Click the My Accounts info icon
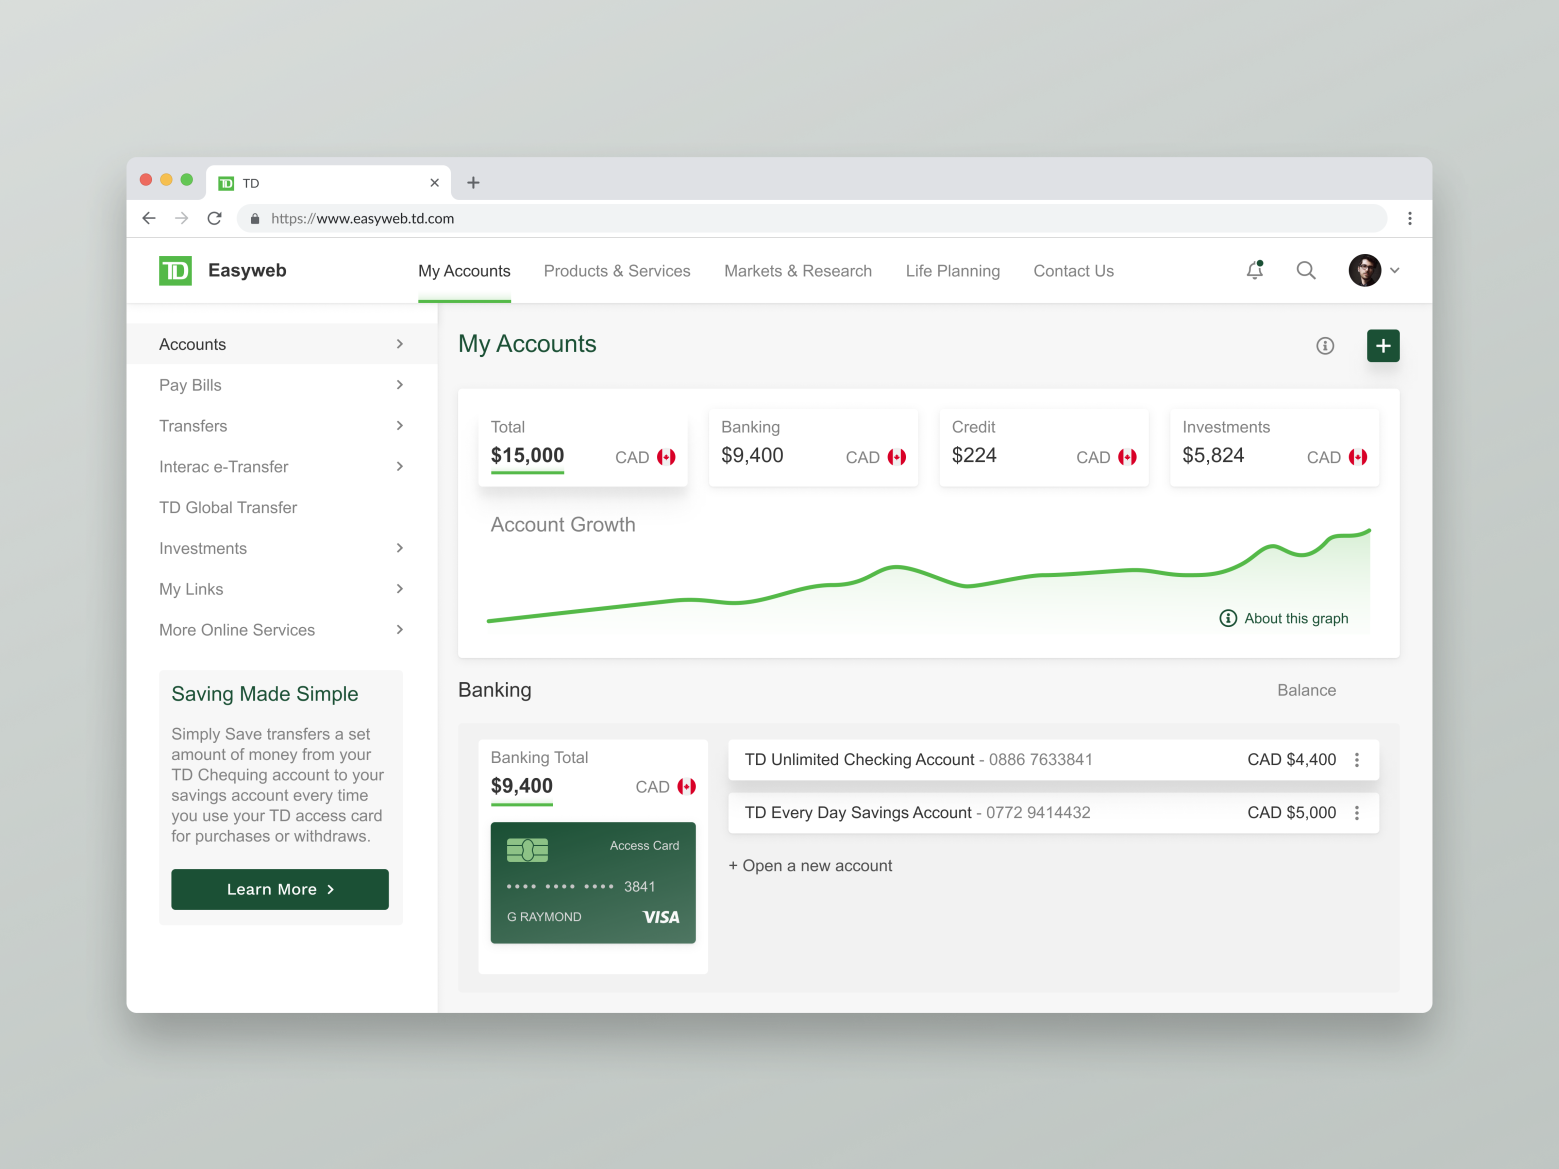Viewport: 1559px width, 1169px height. pyautogui.click(x=1325, y=346)
